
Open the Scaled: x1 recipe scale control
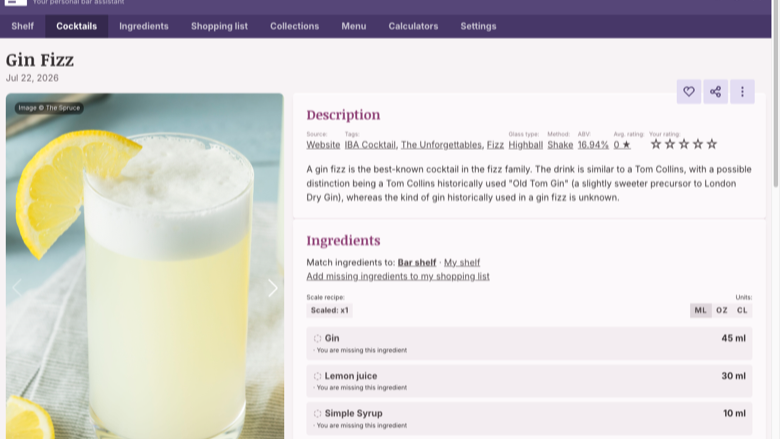click(x=329, y=310)
